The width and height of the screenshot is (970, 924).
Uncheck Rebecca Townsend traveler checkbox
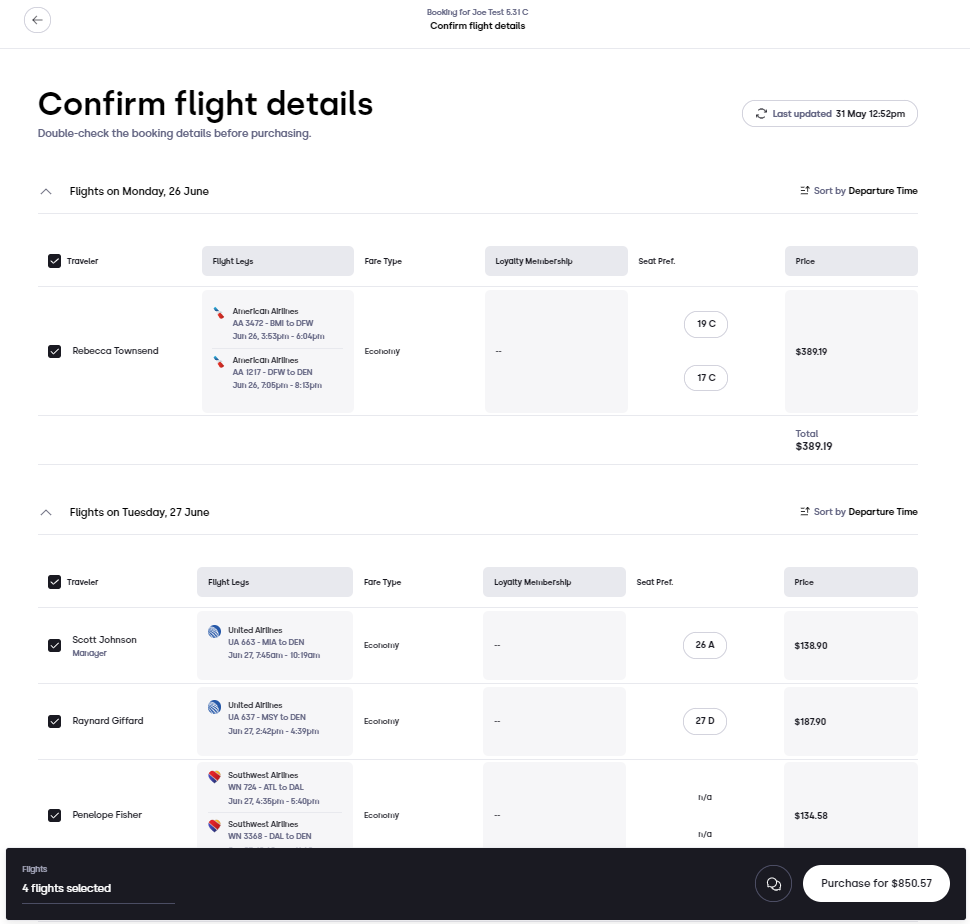(54, 351)
